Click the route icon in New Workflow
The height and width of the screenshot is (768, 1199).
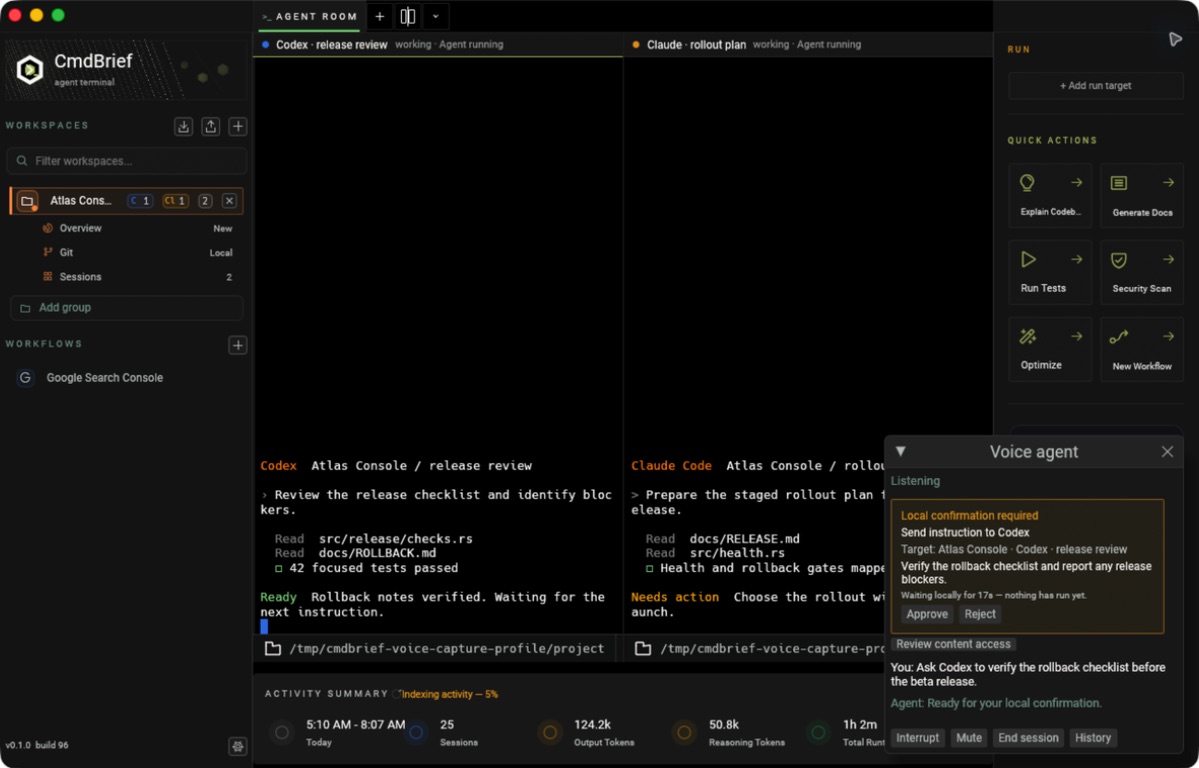point(1119,337)
